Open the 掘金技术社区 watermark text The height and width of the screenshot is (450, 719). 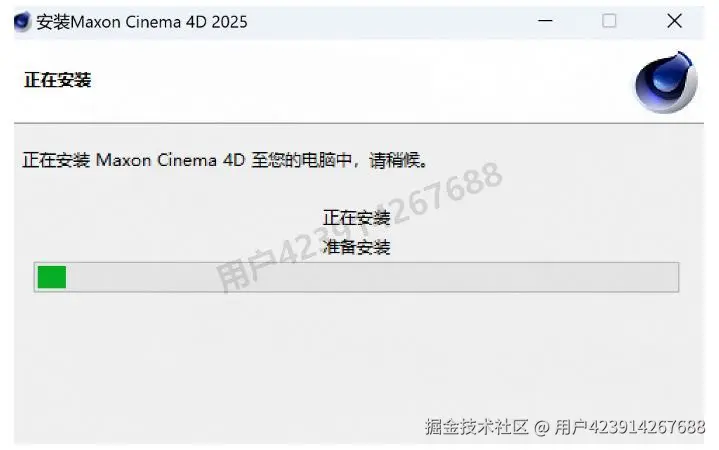(476, 427)
